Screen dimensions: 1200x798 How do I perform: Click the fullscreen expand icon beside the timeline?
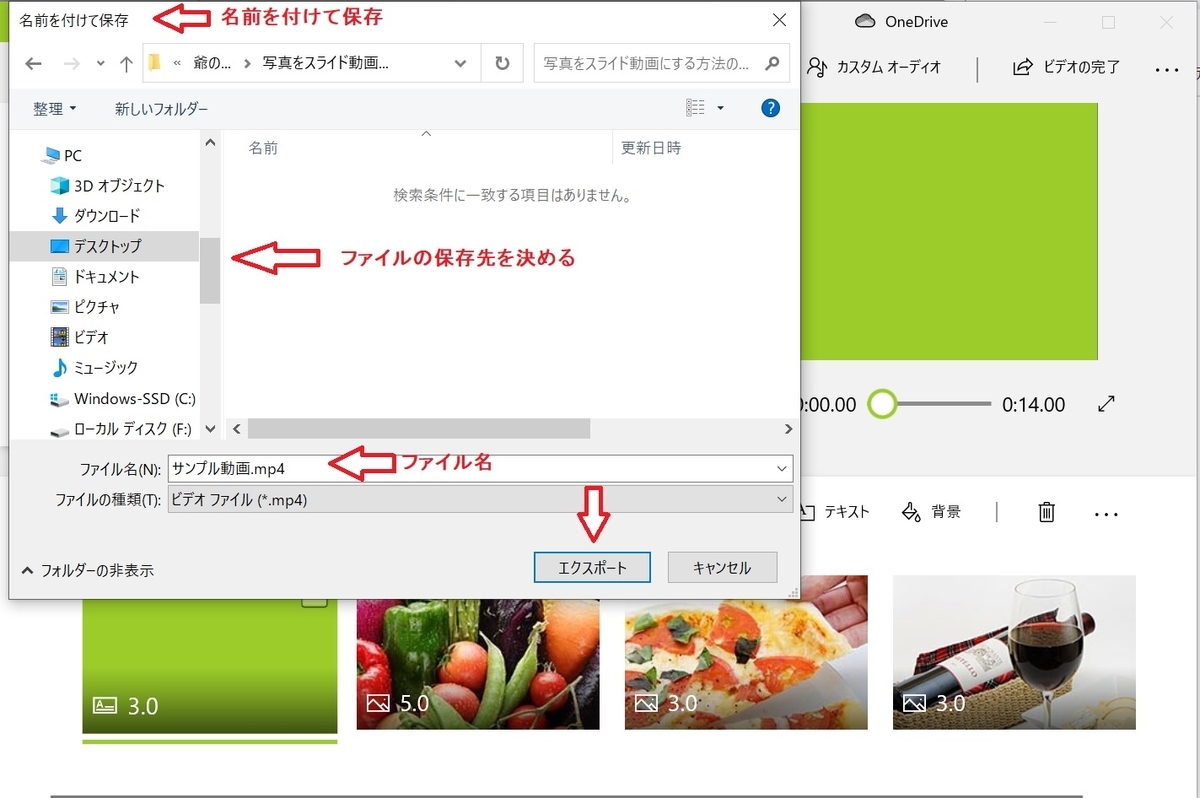1106,405
